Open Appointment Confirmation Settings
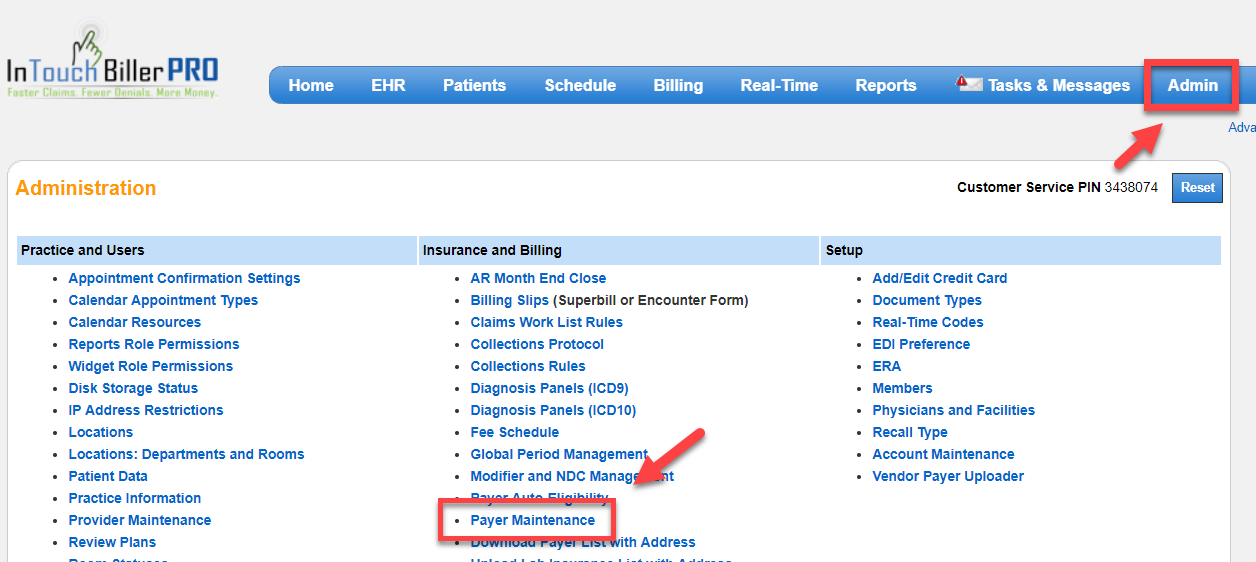The image size is (1256, 562). 184,278
